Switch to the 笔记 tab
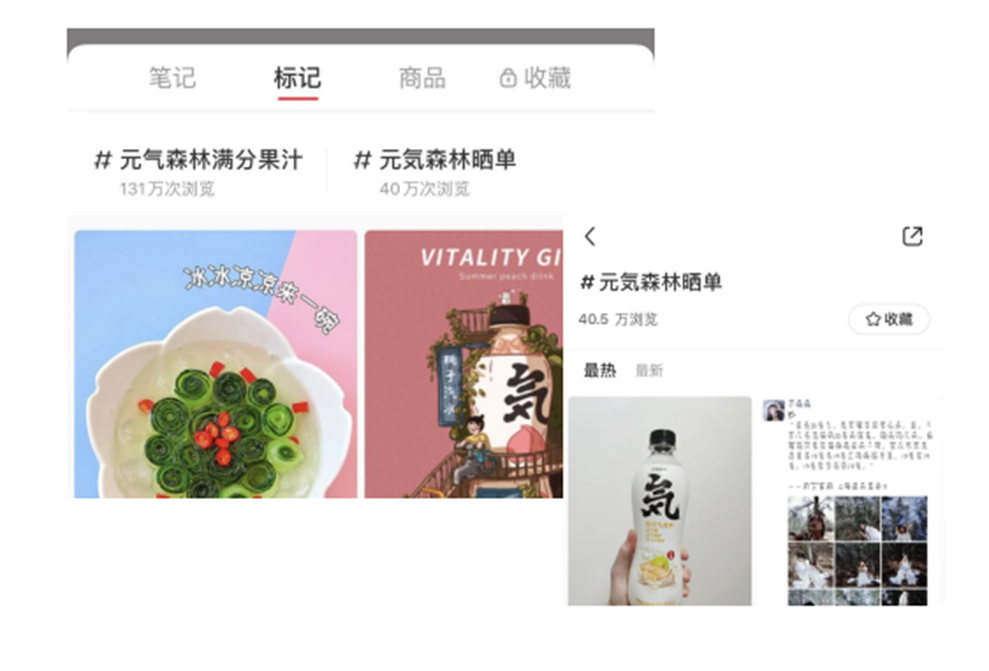Screen dimensions: 989x671 pyautogui.click(x=172, y=78)
